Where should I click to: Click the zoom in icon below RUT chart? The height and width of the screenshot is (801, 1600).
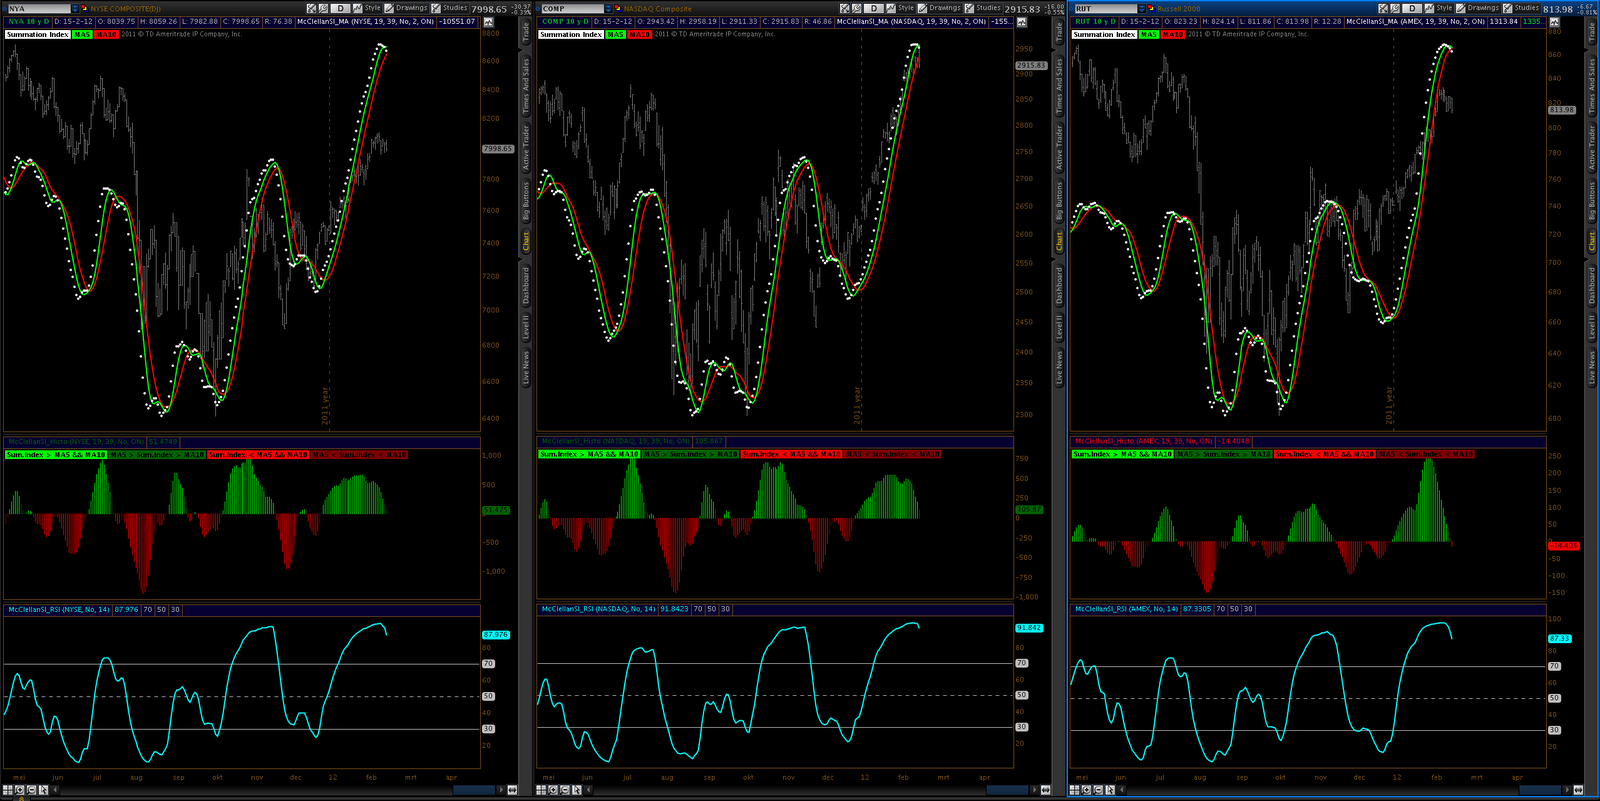tap(1086, 790)
